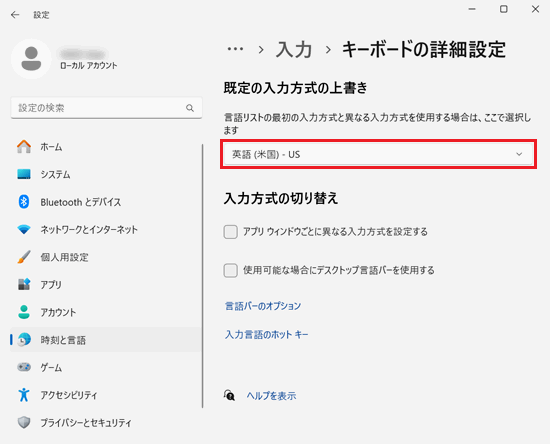Click the 時刻と言語 globe clock icon
The height and width of the screenshot is (444, 550).
24,339
